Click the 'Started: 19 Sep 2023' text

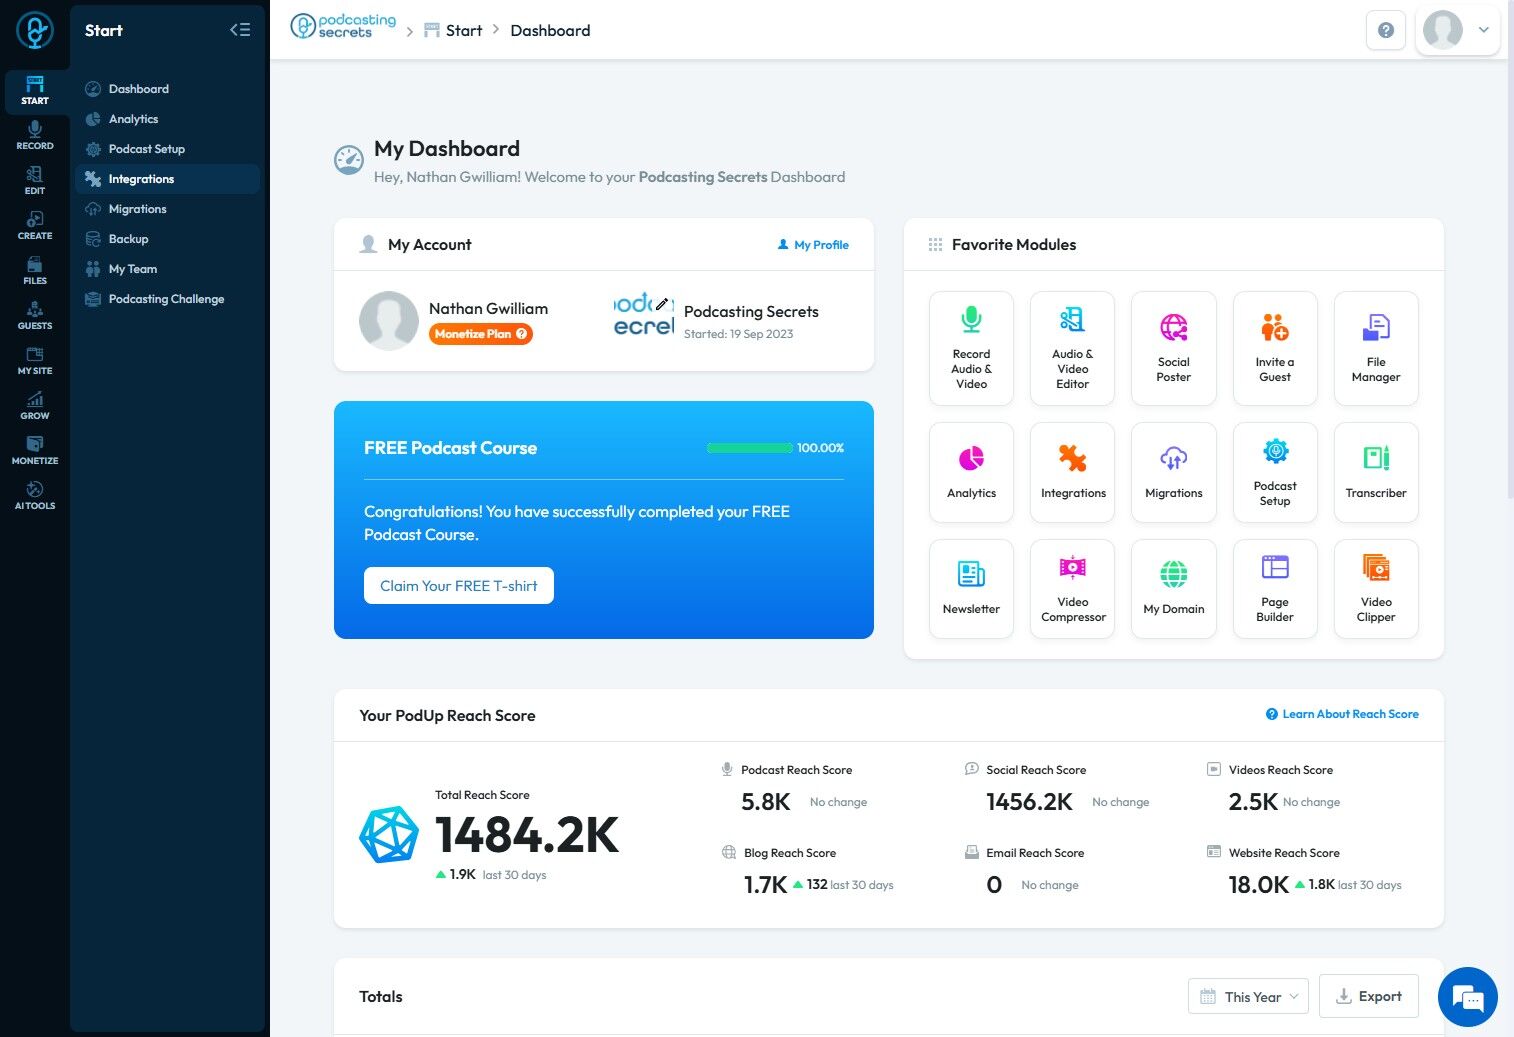pos(738,334)
